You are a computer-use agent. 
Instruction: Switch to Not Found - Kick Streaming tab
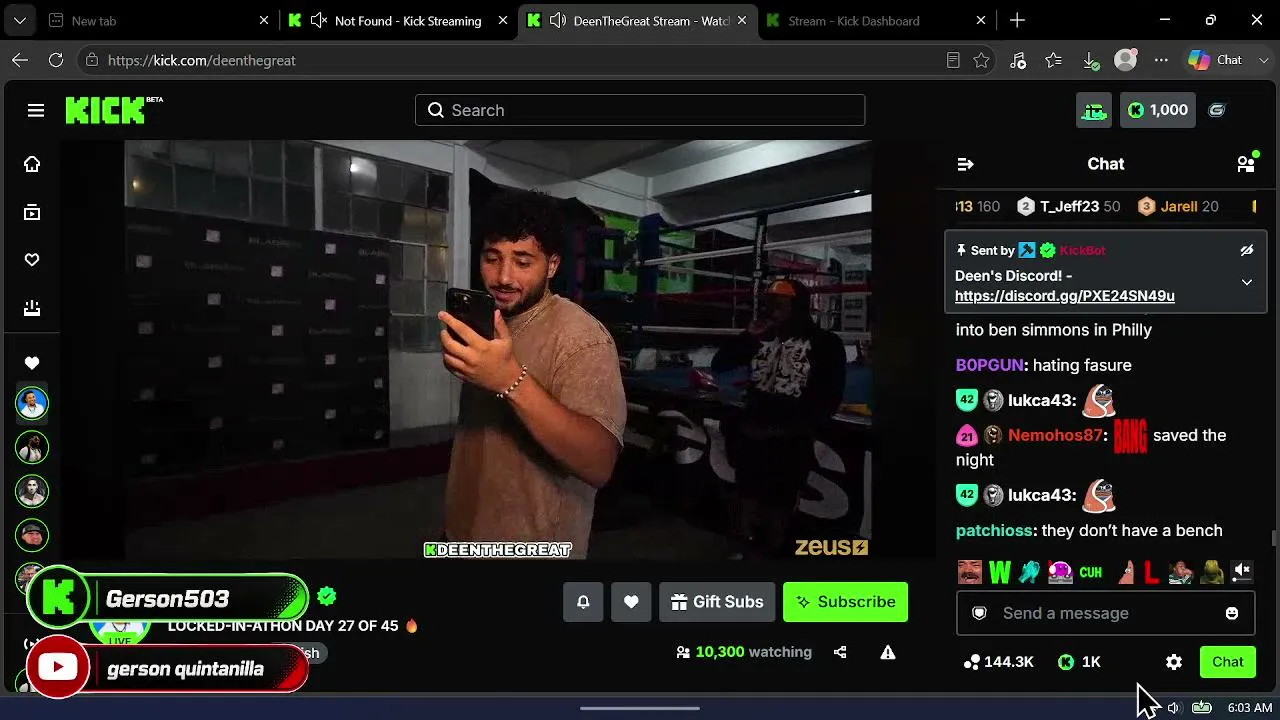point(398,20)
